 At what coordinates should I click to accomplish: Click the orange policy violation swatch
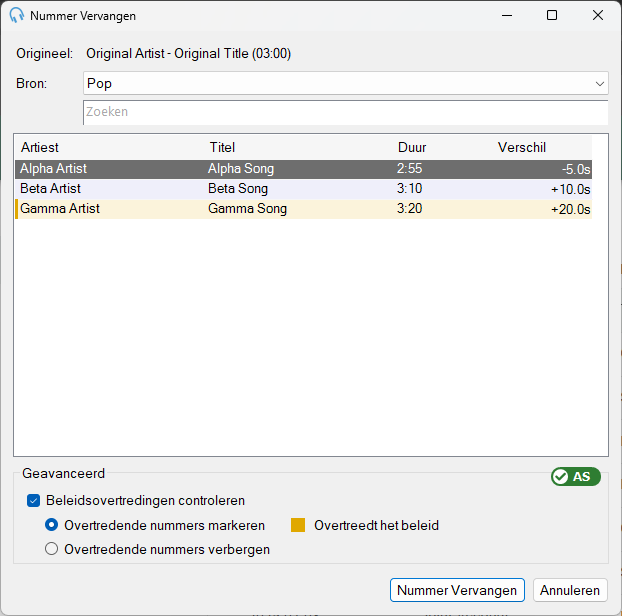point(298,525)
